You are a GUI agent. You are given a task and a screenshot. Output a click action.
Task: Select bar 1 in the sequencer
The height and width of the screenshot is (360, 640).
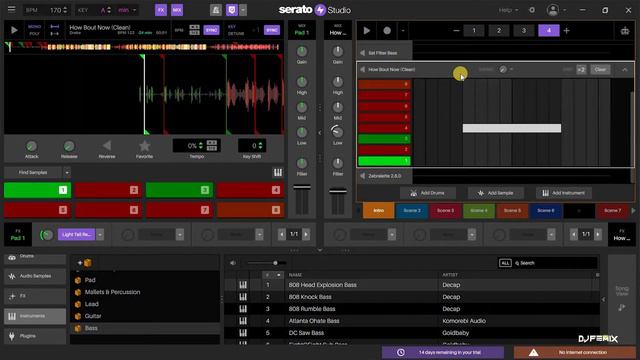point(474,30)
